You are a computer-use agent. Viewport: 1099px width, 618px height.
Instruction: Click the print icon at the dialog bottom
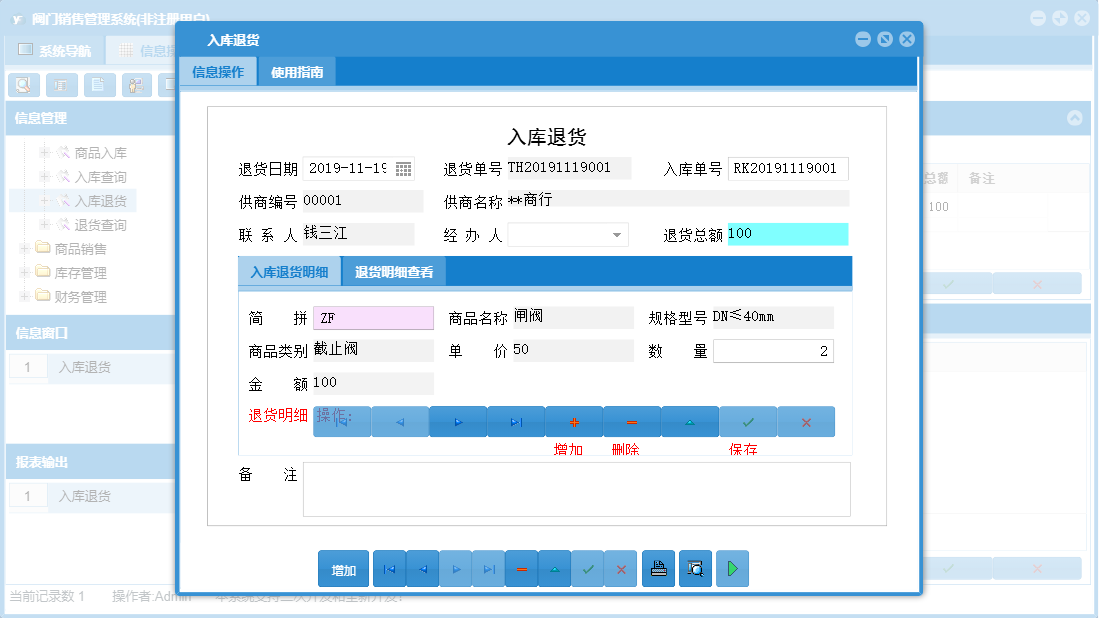pos(658,568)
